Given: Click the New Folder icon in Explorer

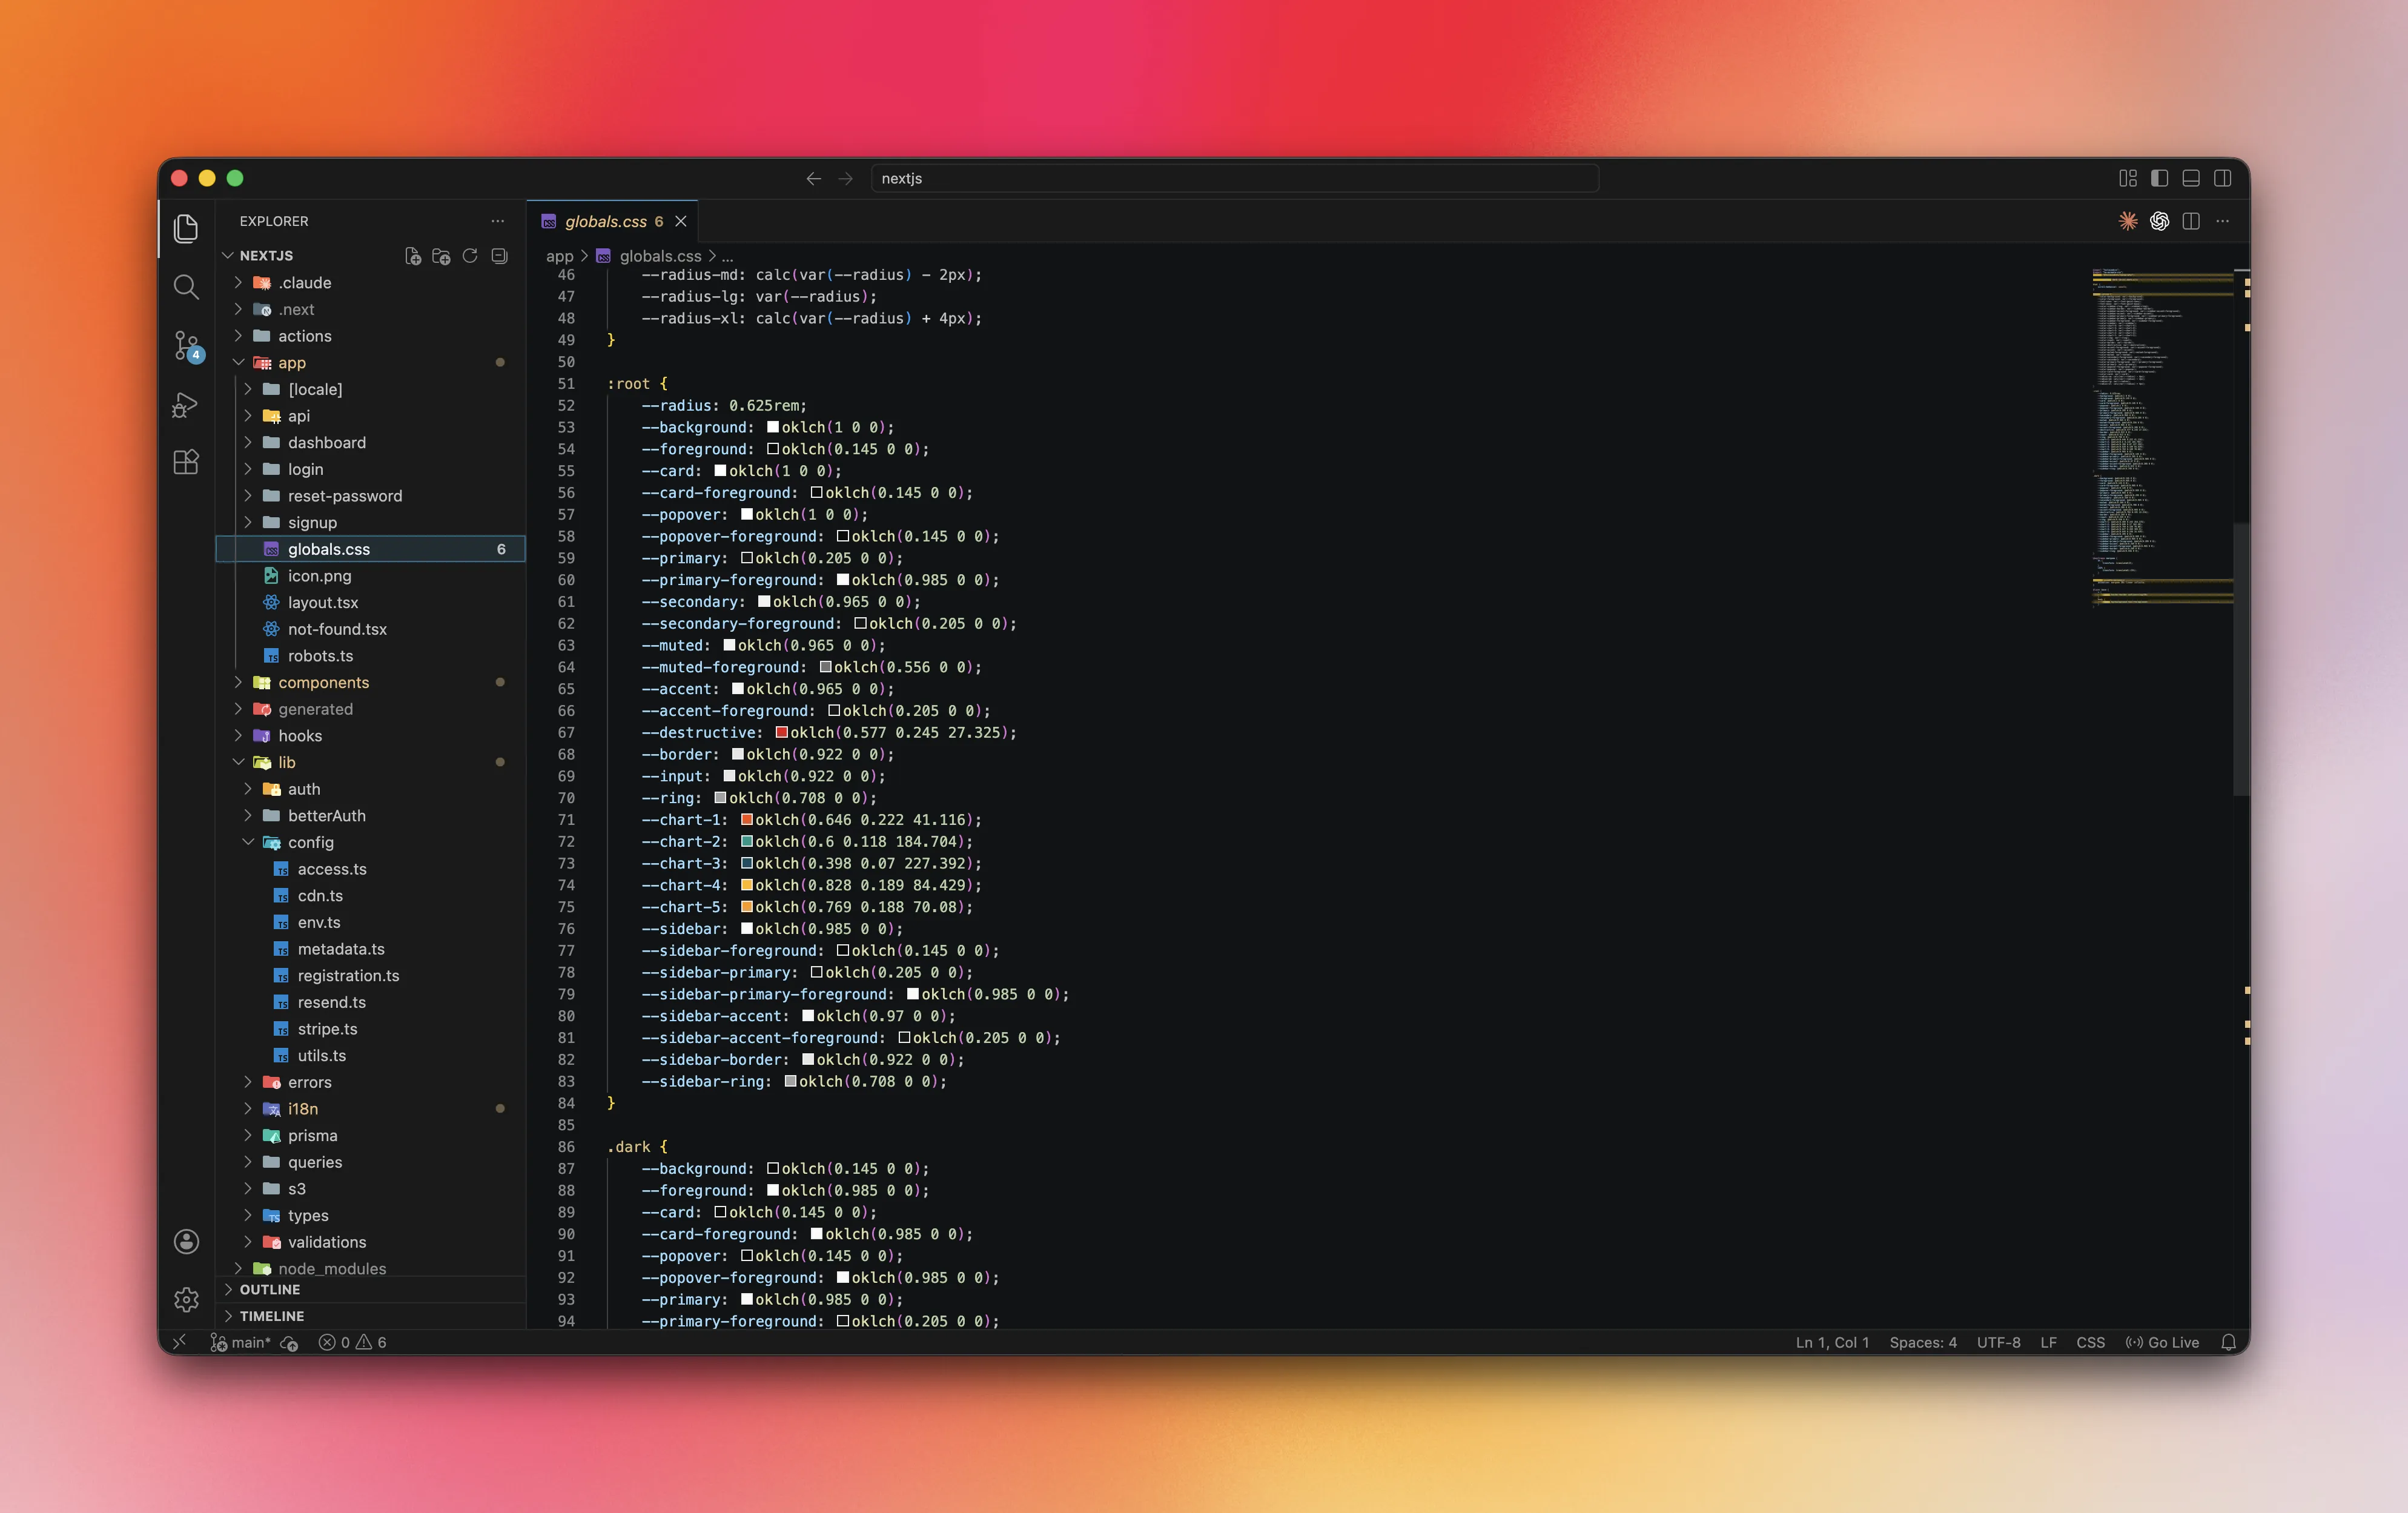Looking at the screenshot, I should coord(441,256).
